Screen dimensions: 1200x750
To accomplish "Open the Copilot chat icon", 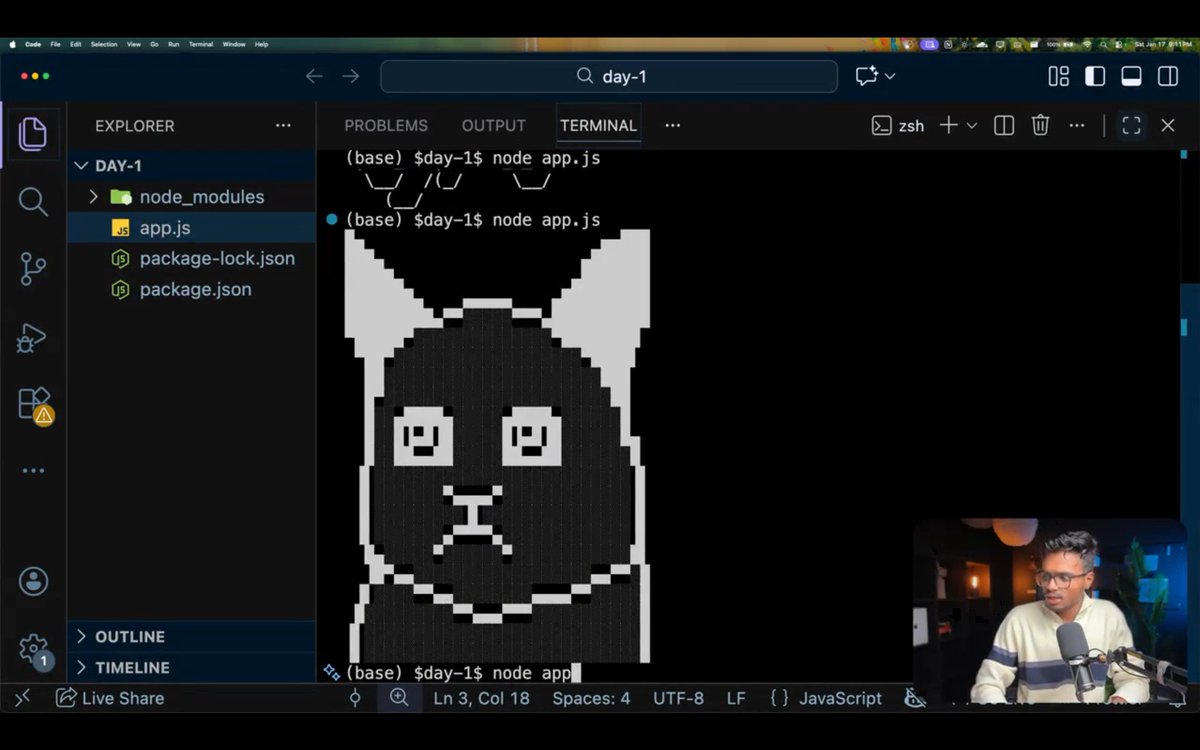I will [866, 76].
